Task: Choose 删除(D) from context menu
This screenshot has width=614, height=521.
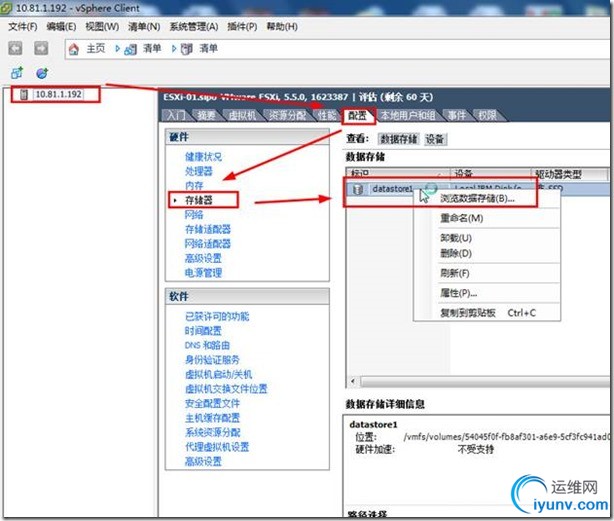Action: [456, 253]
